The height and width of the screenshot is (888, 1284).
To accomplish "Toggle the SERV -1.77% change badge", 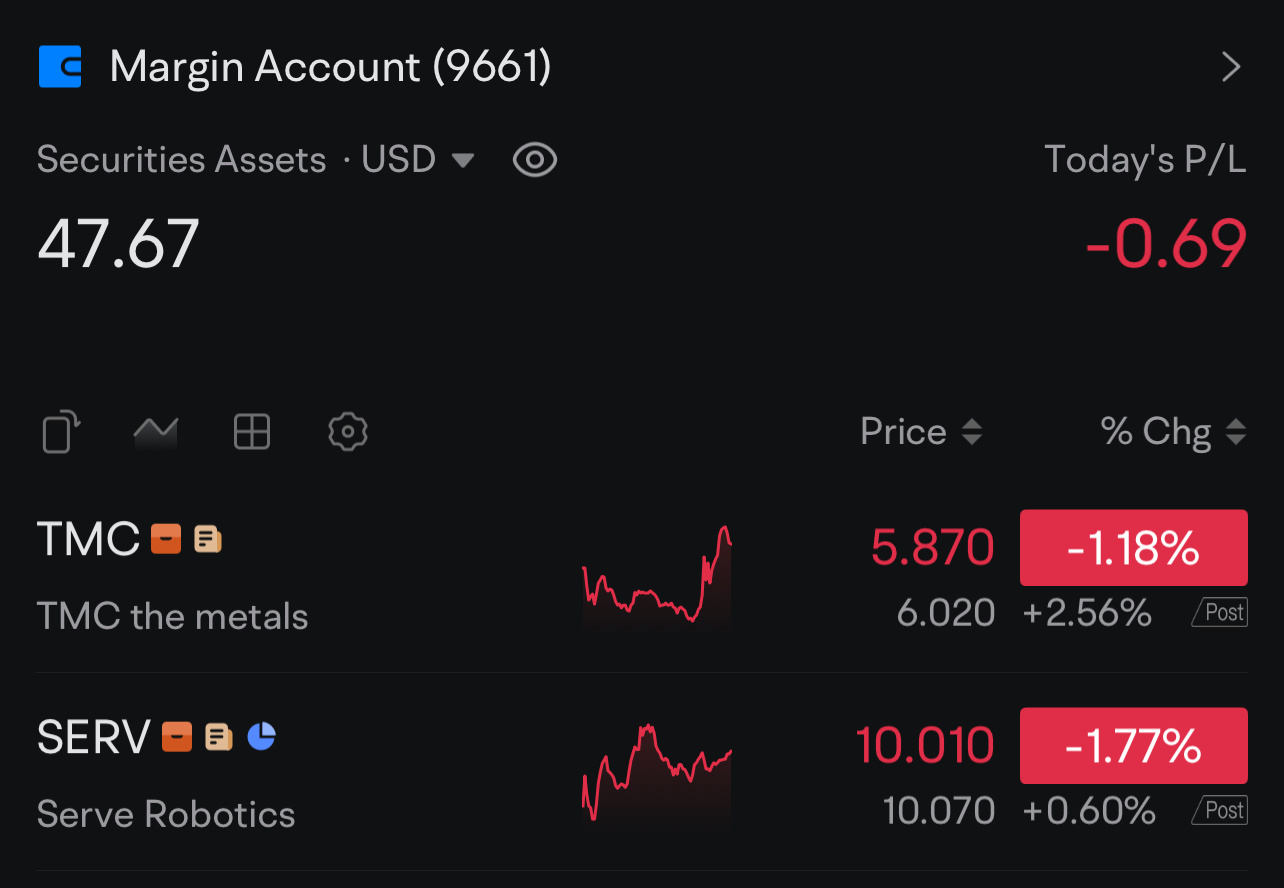I will (1134, 746).
